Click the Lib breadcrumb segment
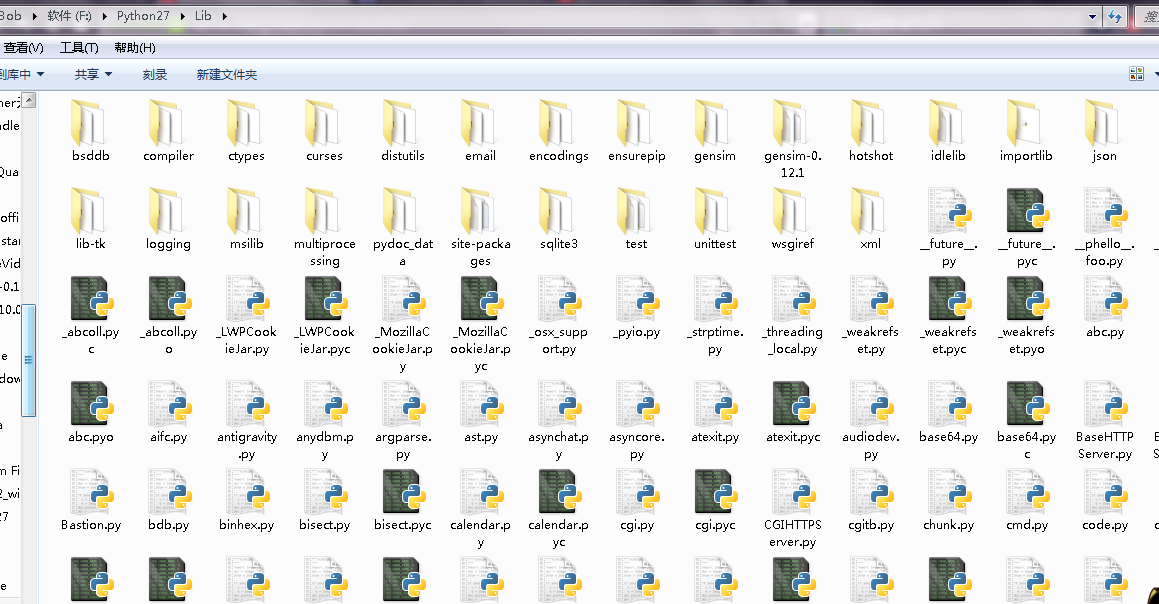Image resolution: width=1159 pixels, height=604 pixels. 203,16
